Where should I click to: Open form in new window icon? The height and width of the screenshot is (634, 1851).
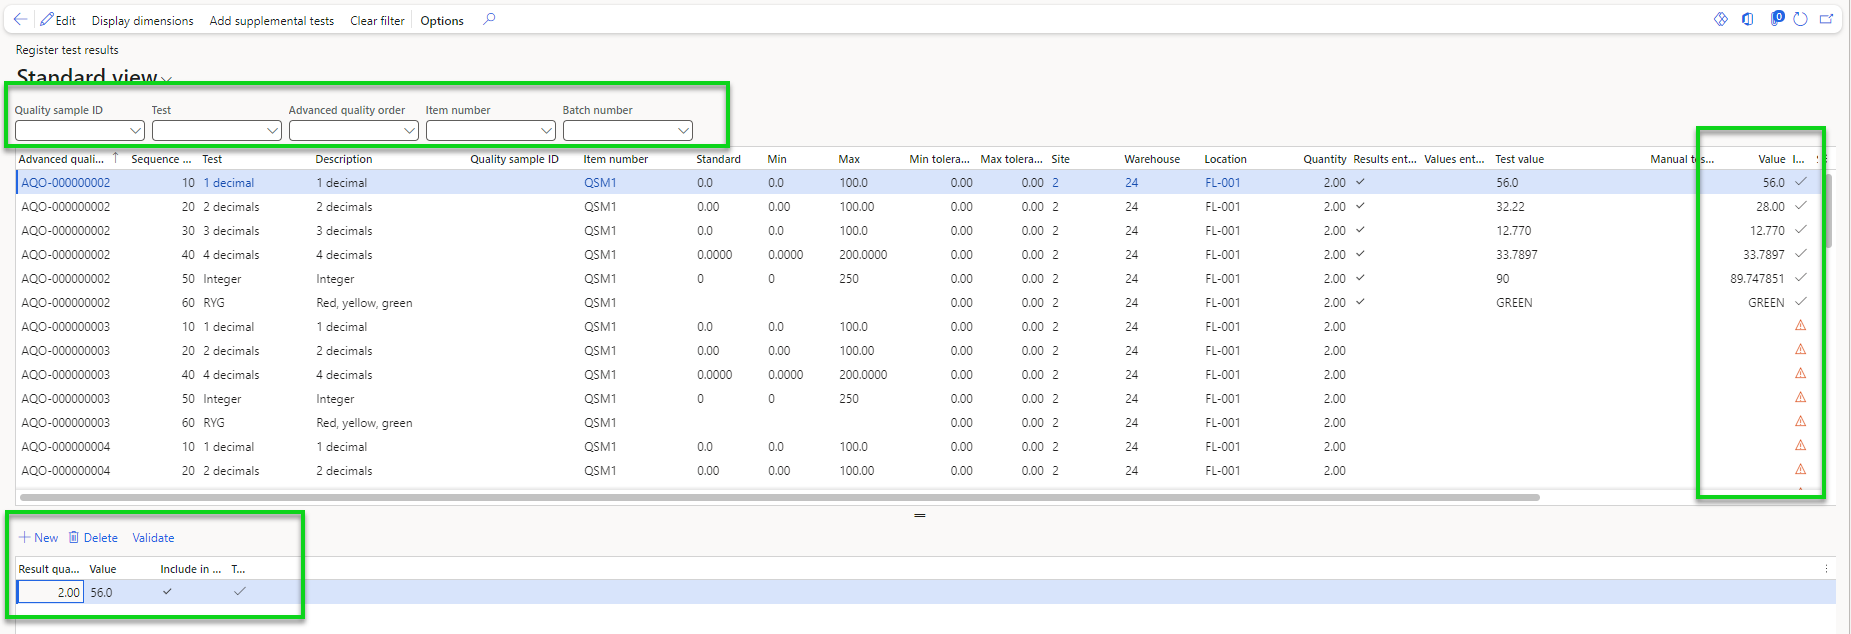pyautogui.click(x=1826, y=19)
